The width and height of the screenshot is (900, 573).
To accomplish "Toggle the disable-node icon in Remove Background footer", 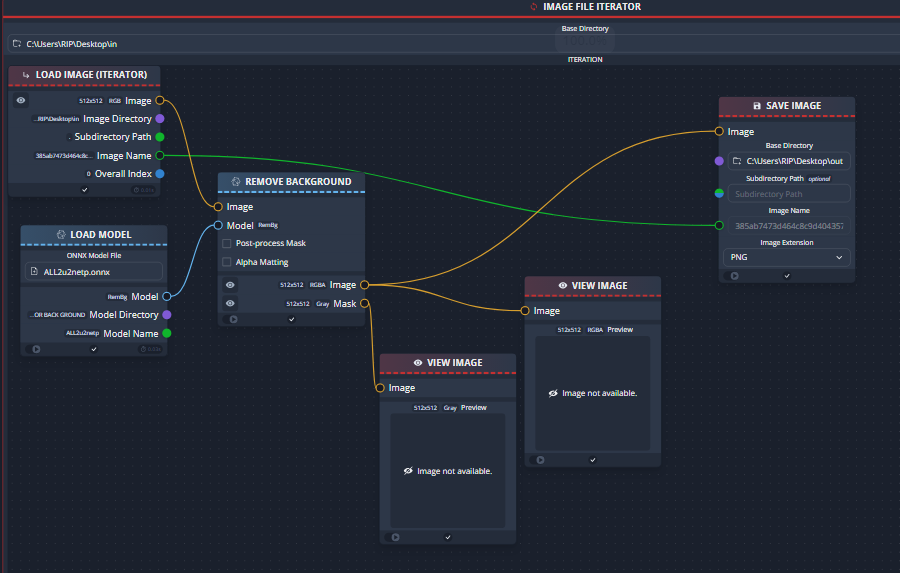I will tap(234, 319).
